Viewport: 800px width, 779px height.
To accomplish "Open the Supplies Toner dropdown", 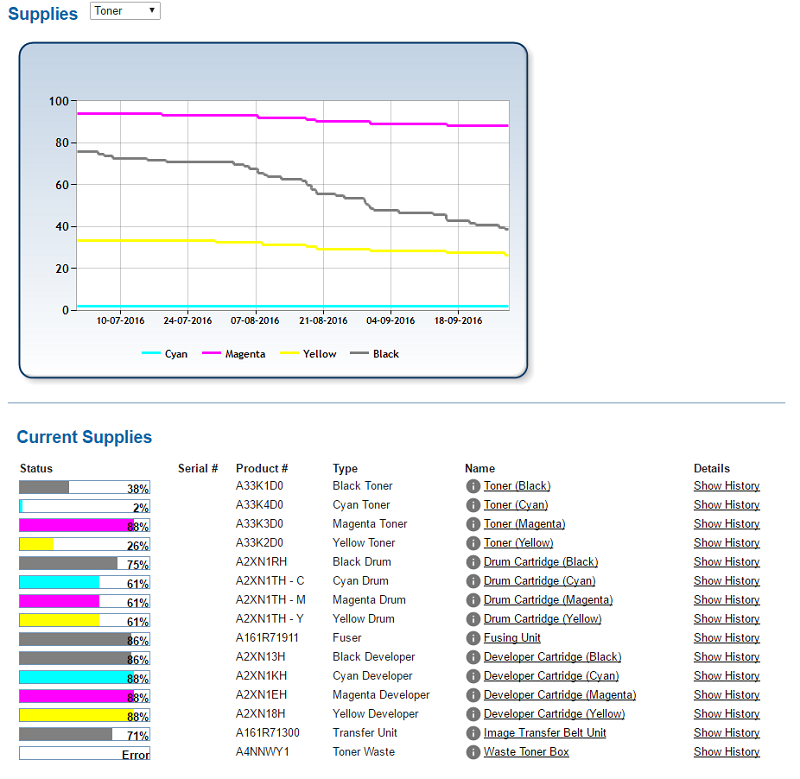I will click(125, 11).
